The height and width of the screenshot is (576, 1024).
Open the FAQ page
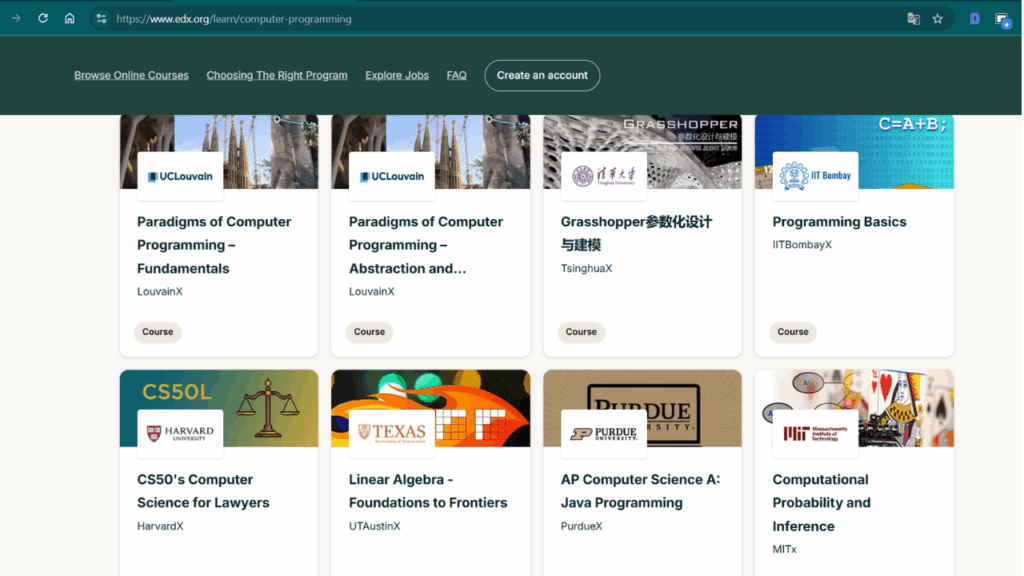tap(456, 75)
